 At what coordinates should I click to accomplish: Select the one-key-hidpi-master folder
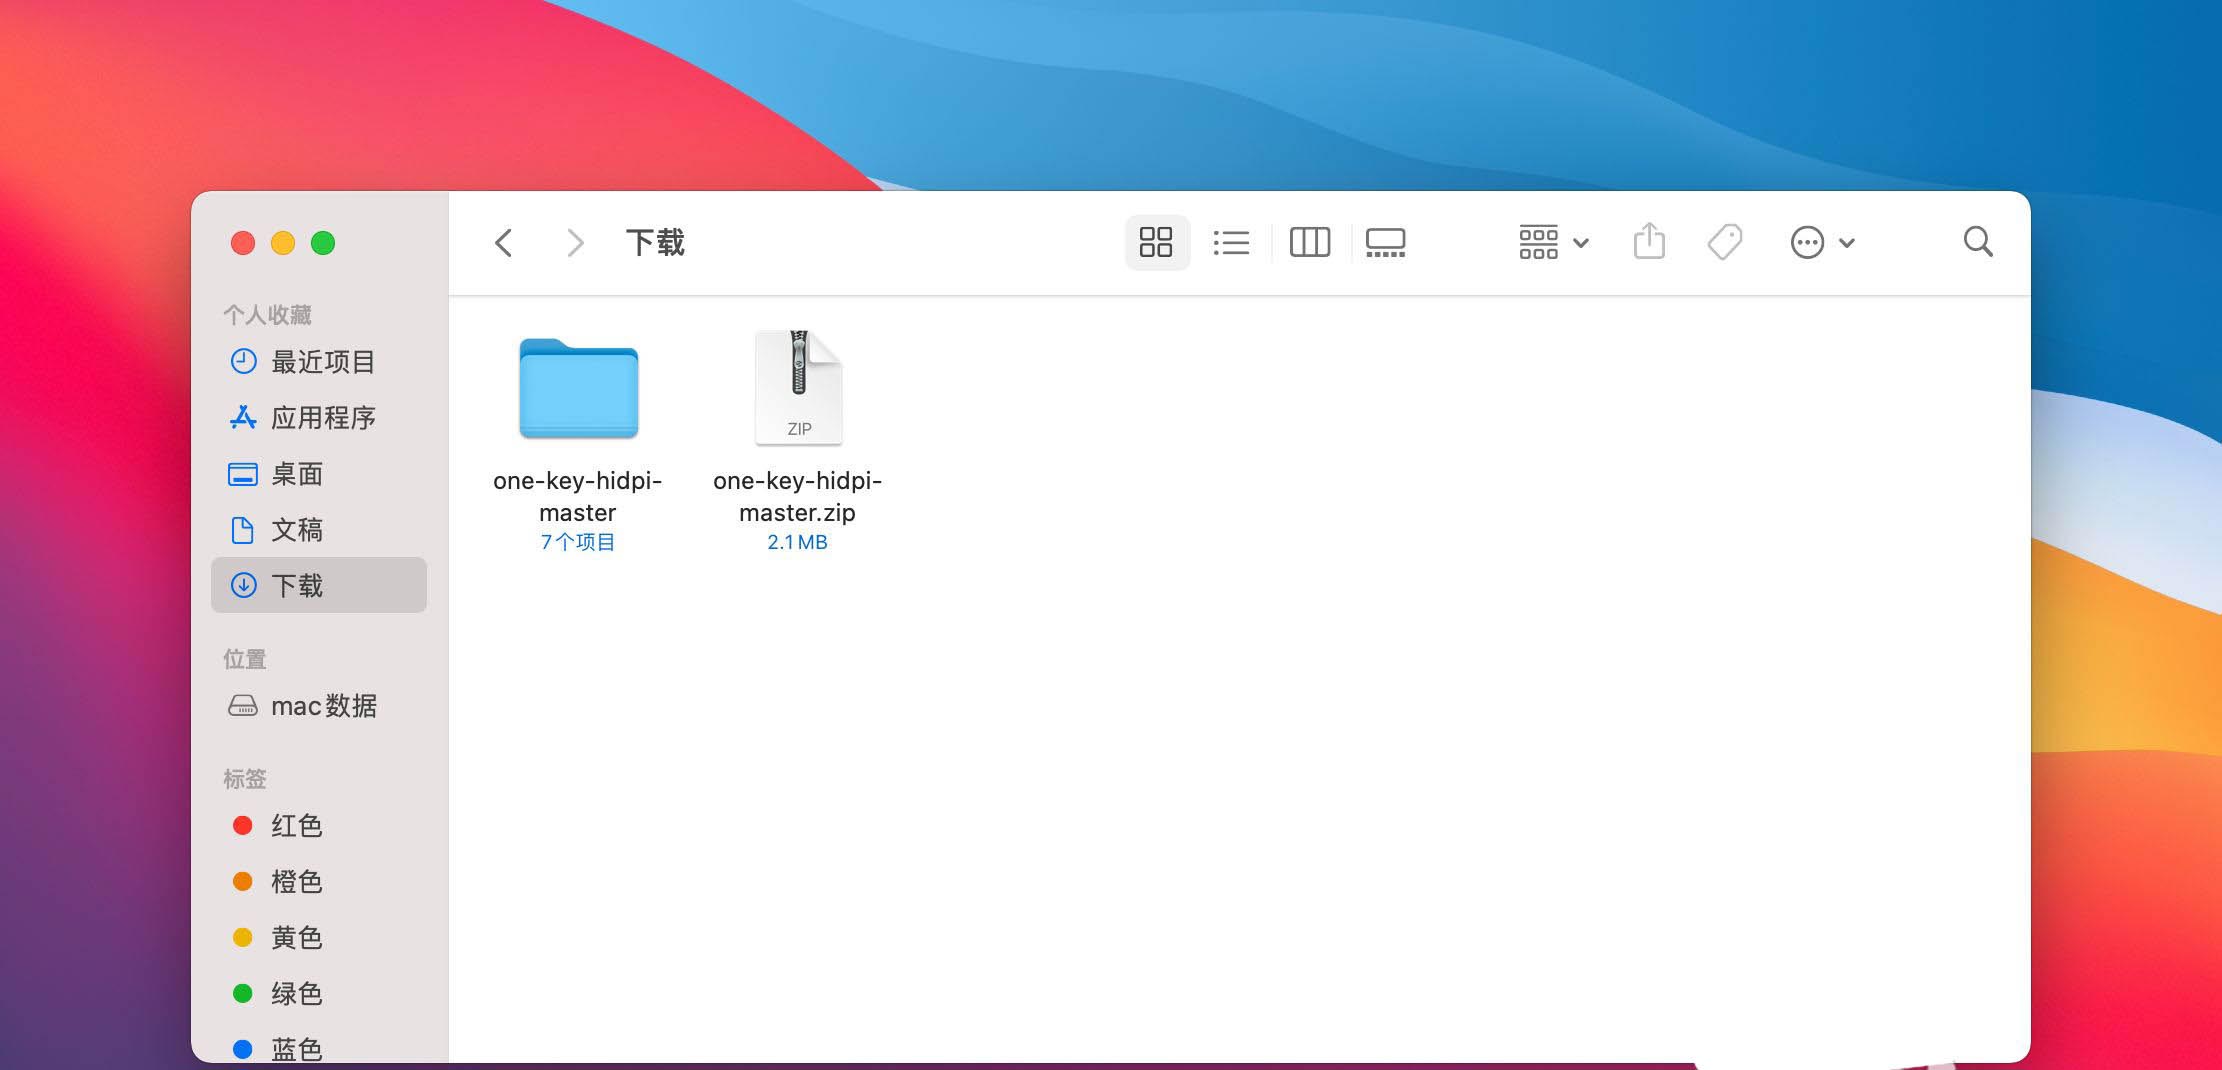point(578,390)
